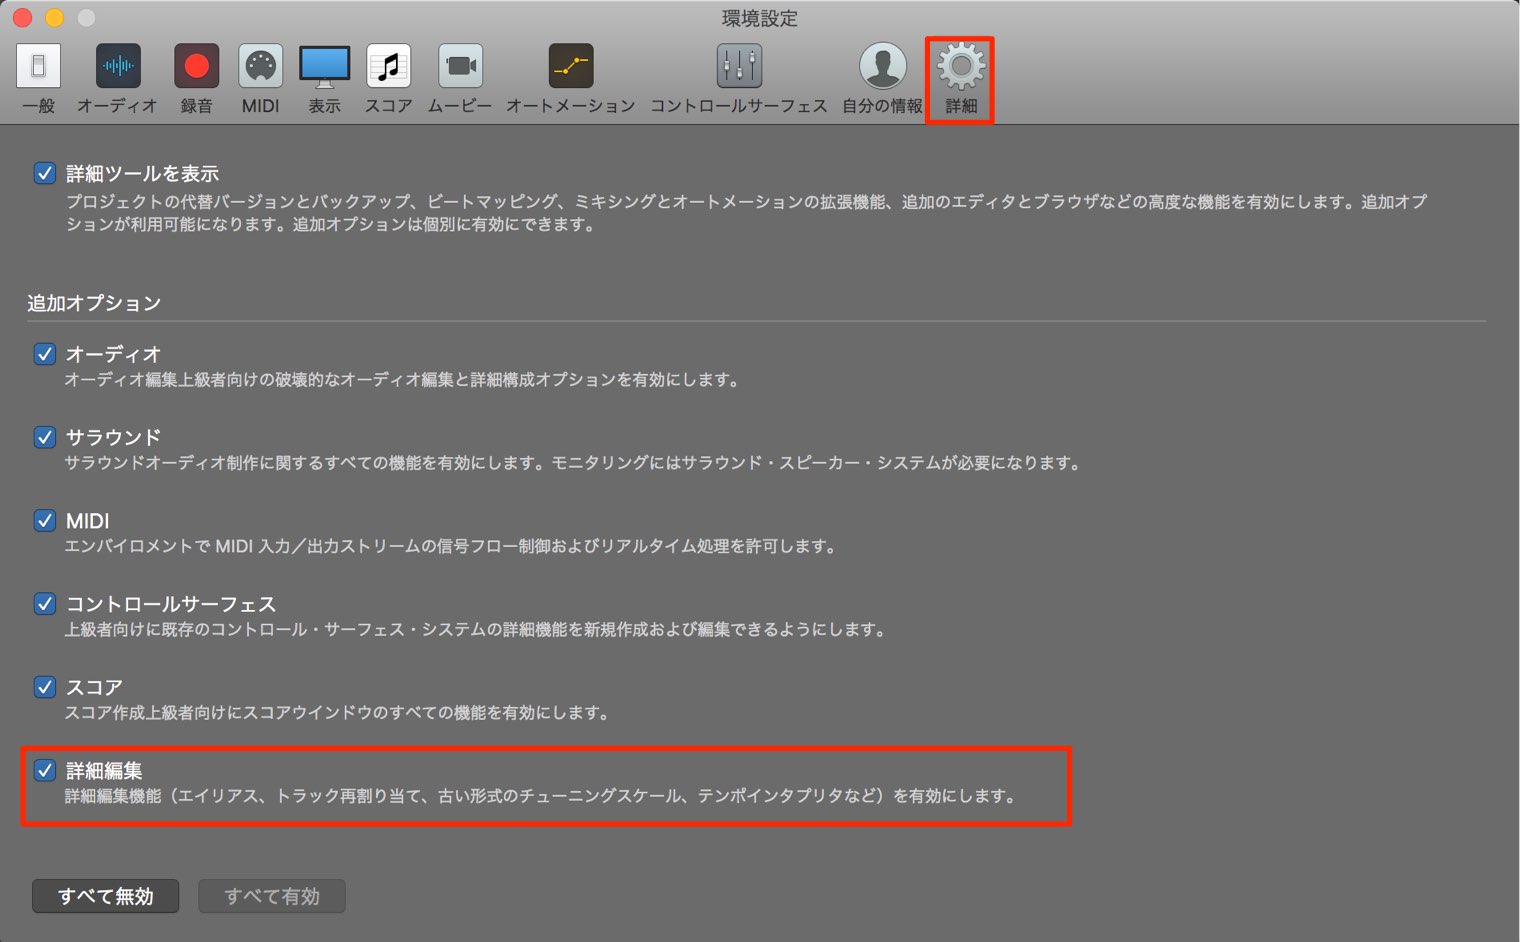Toggle the 詳細ツールを表示 checkbox
Image resolution: width=1520 pixels, height=942 pixels.
pyautogui.click(x=45, y=173)
